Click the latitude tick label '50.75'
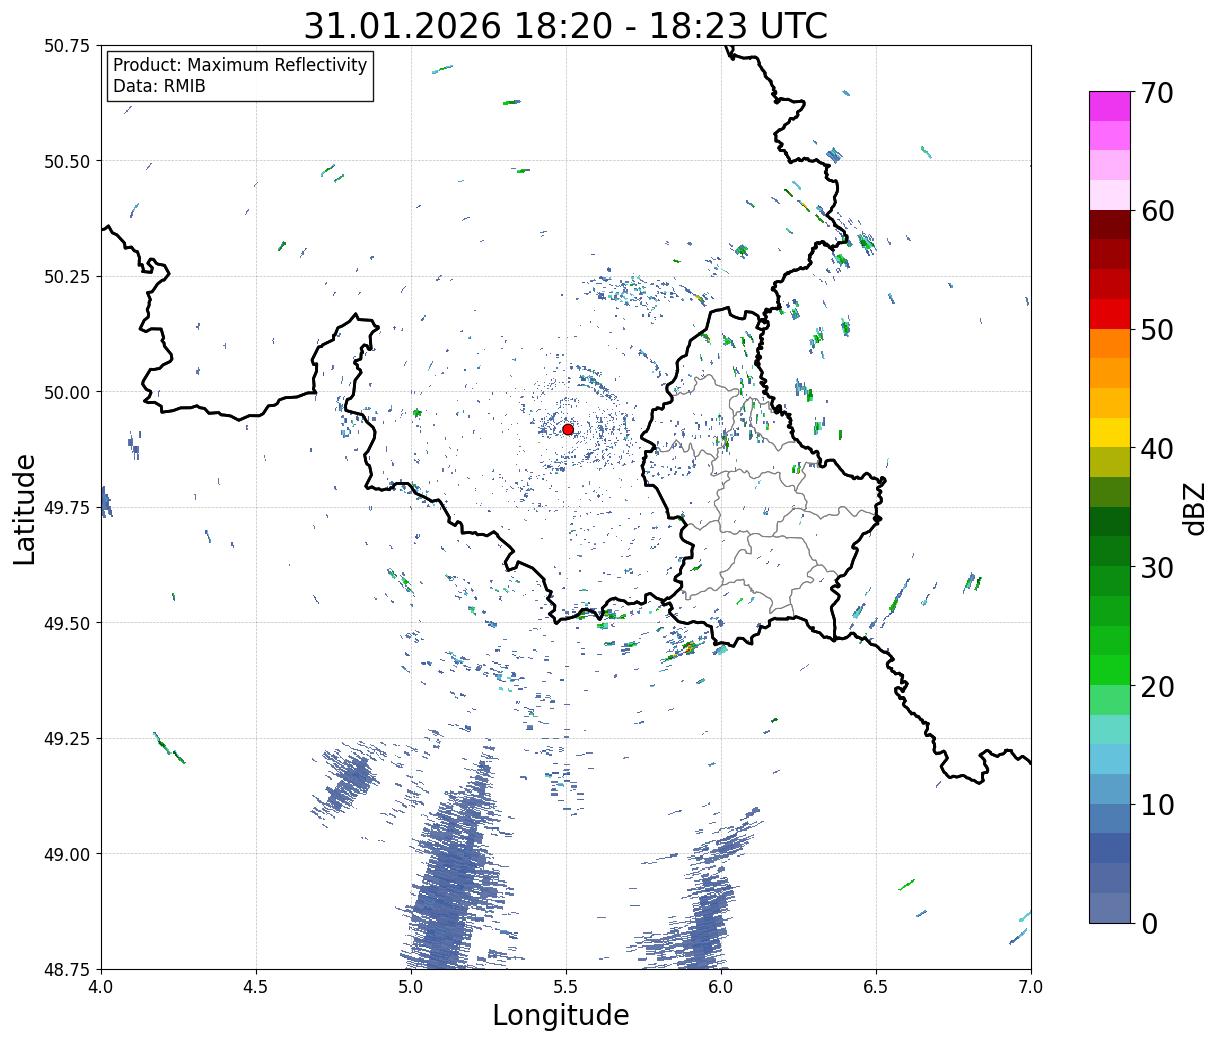Screen dimensions: 1219x1040 pyautogui.click(x=67, y=46)
